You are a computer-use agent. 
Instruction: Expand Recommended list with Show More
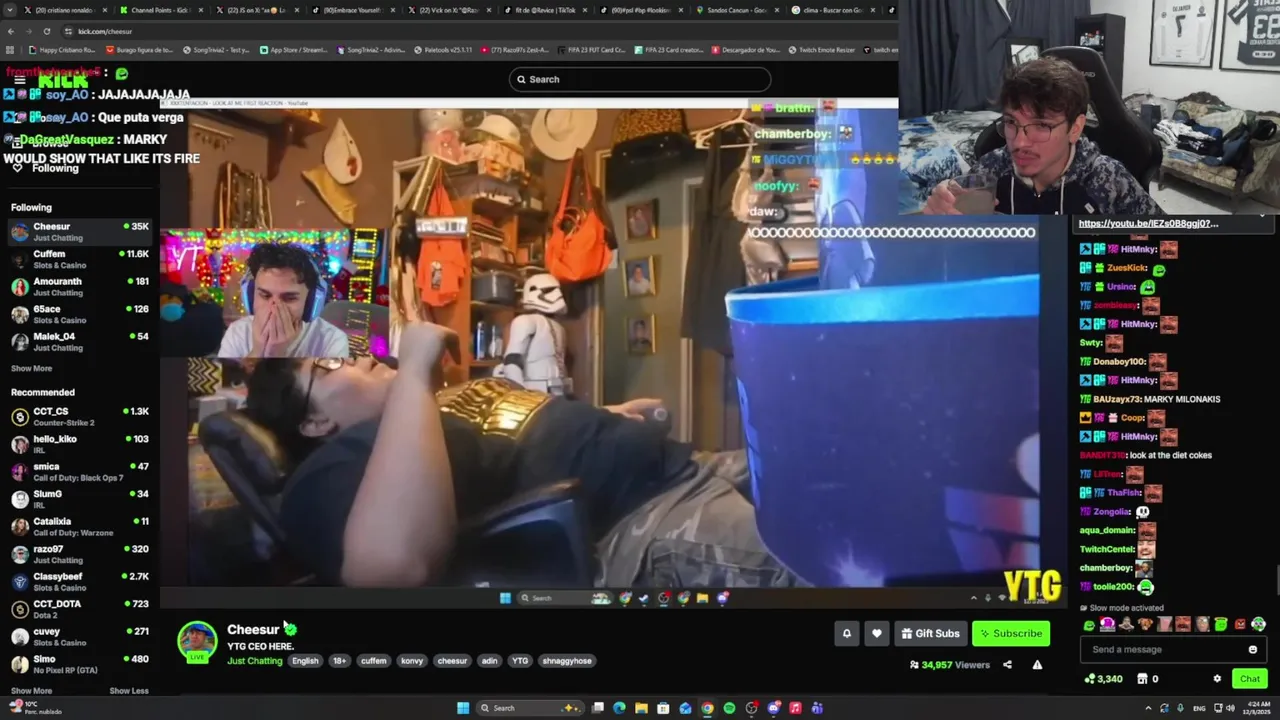click(x=31, y=691)
